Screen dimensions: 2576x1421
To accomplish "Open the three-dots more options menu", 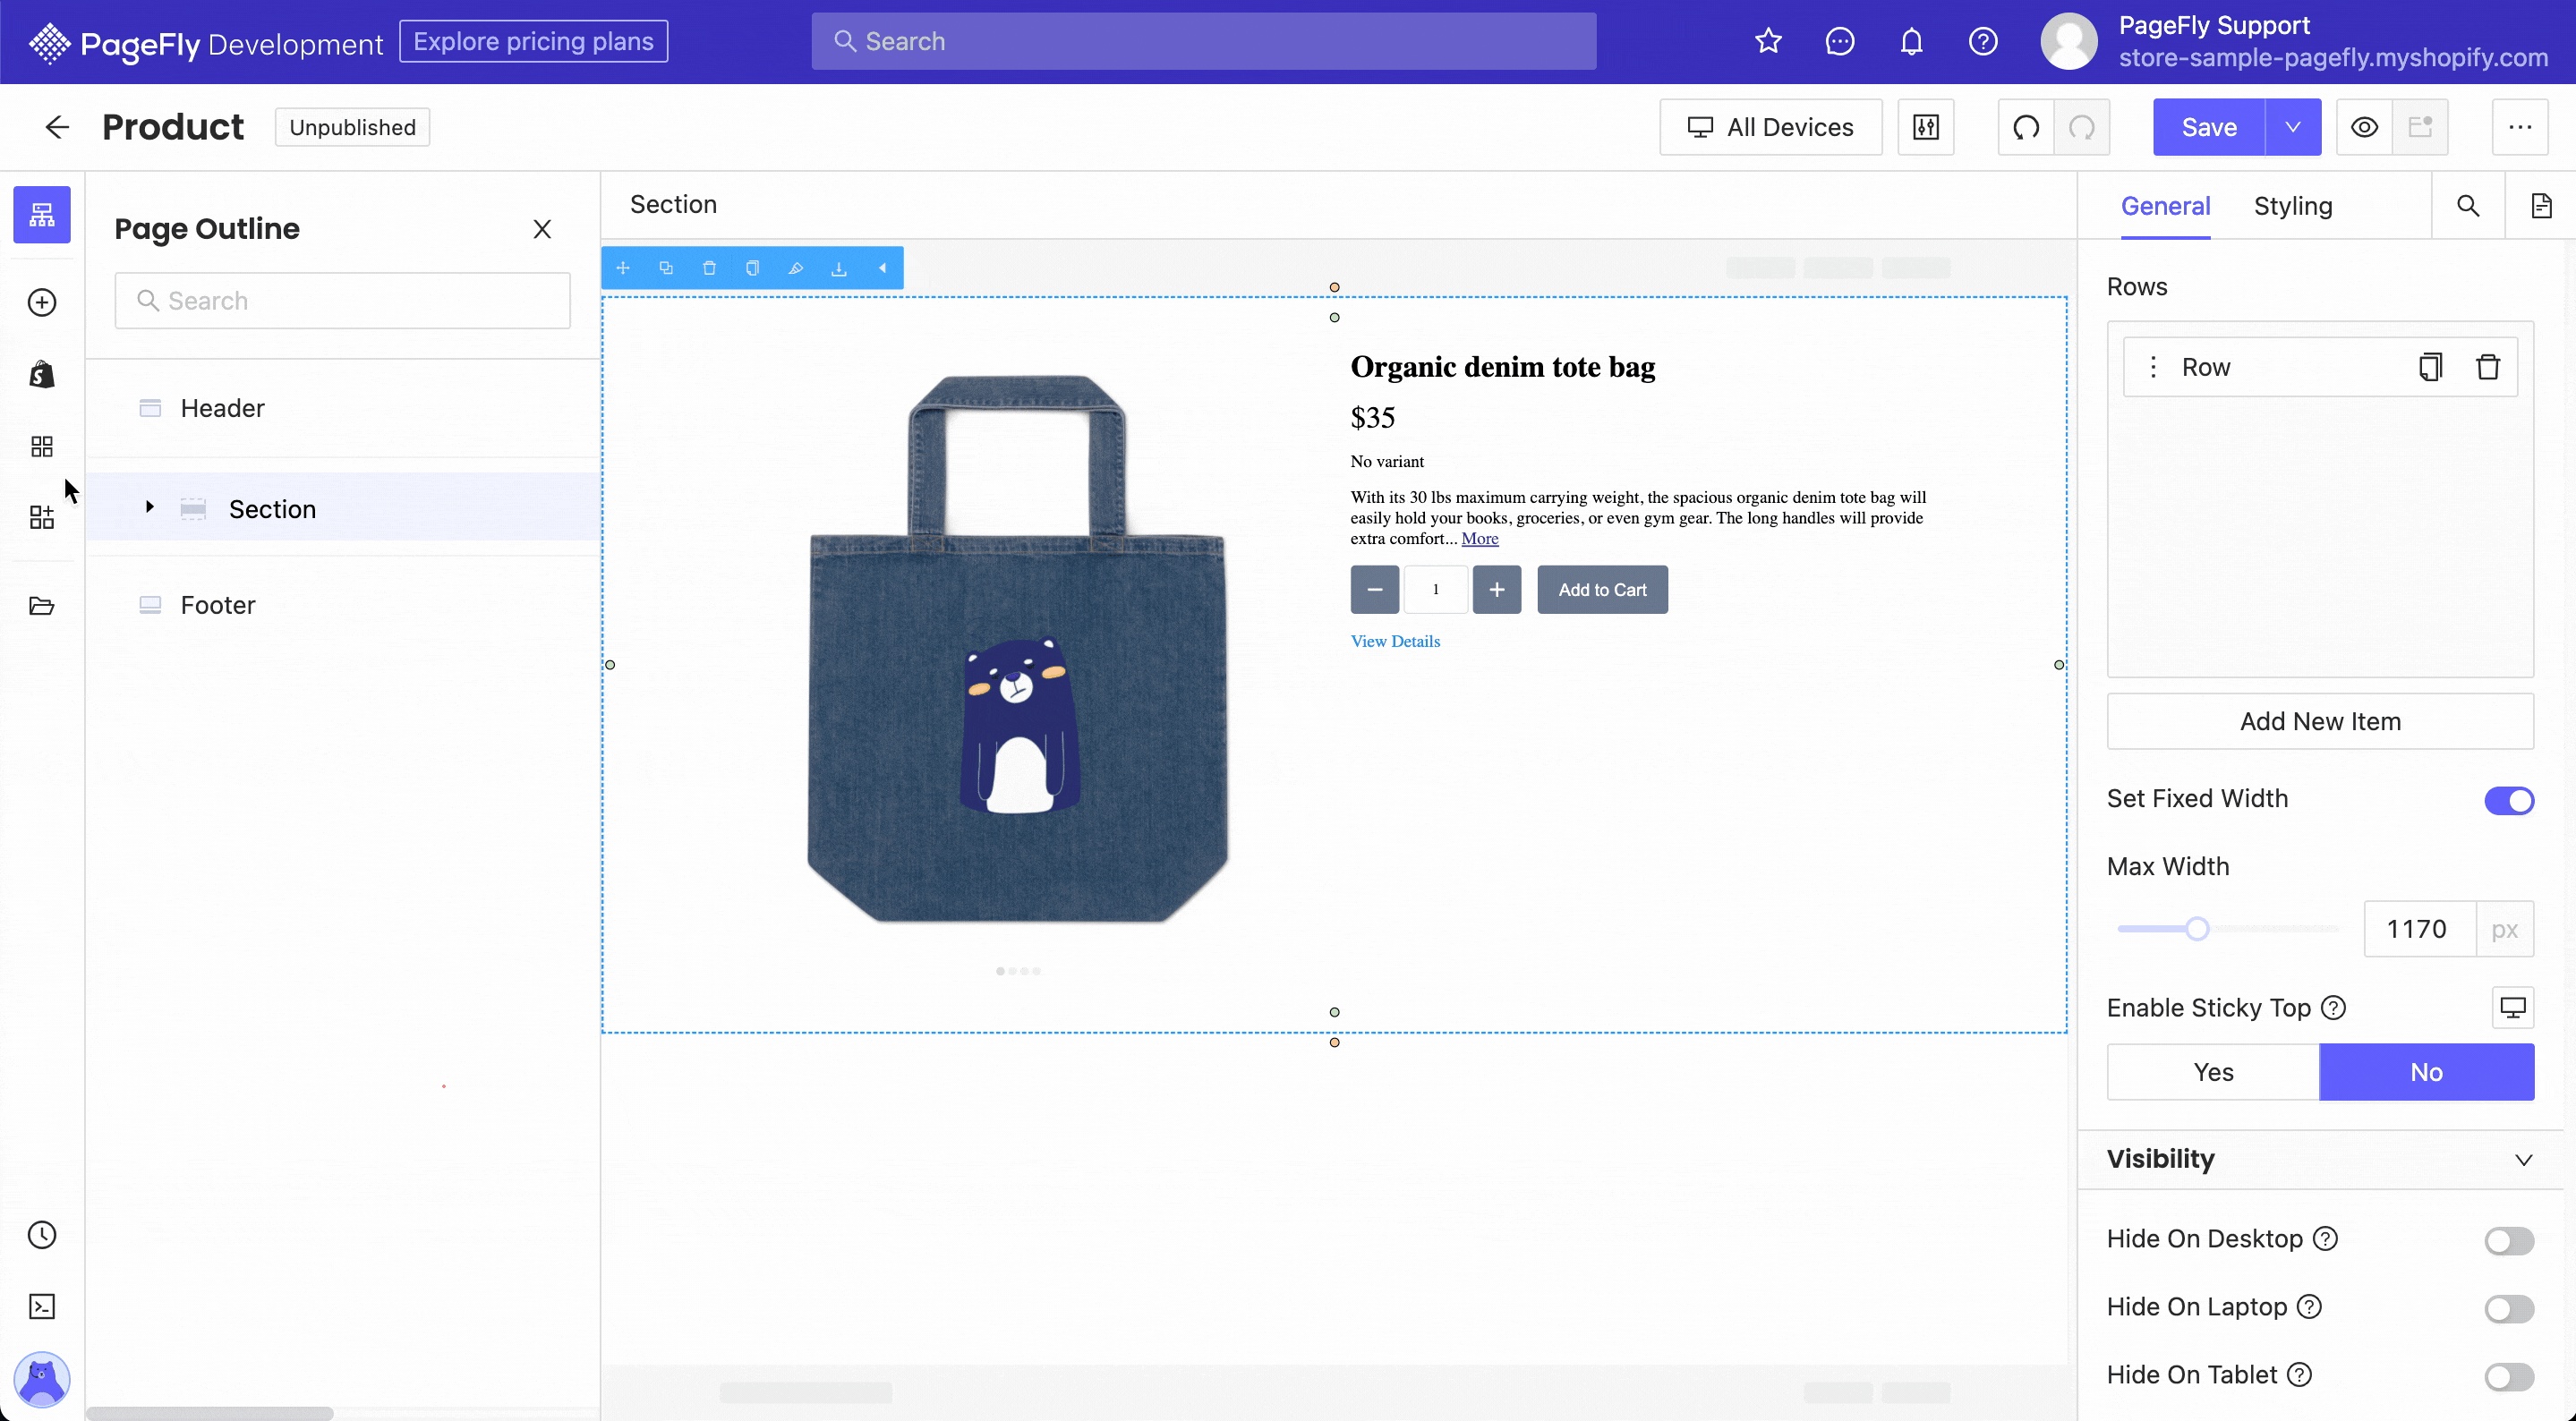I will click(2519, 127).
